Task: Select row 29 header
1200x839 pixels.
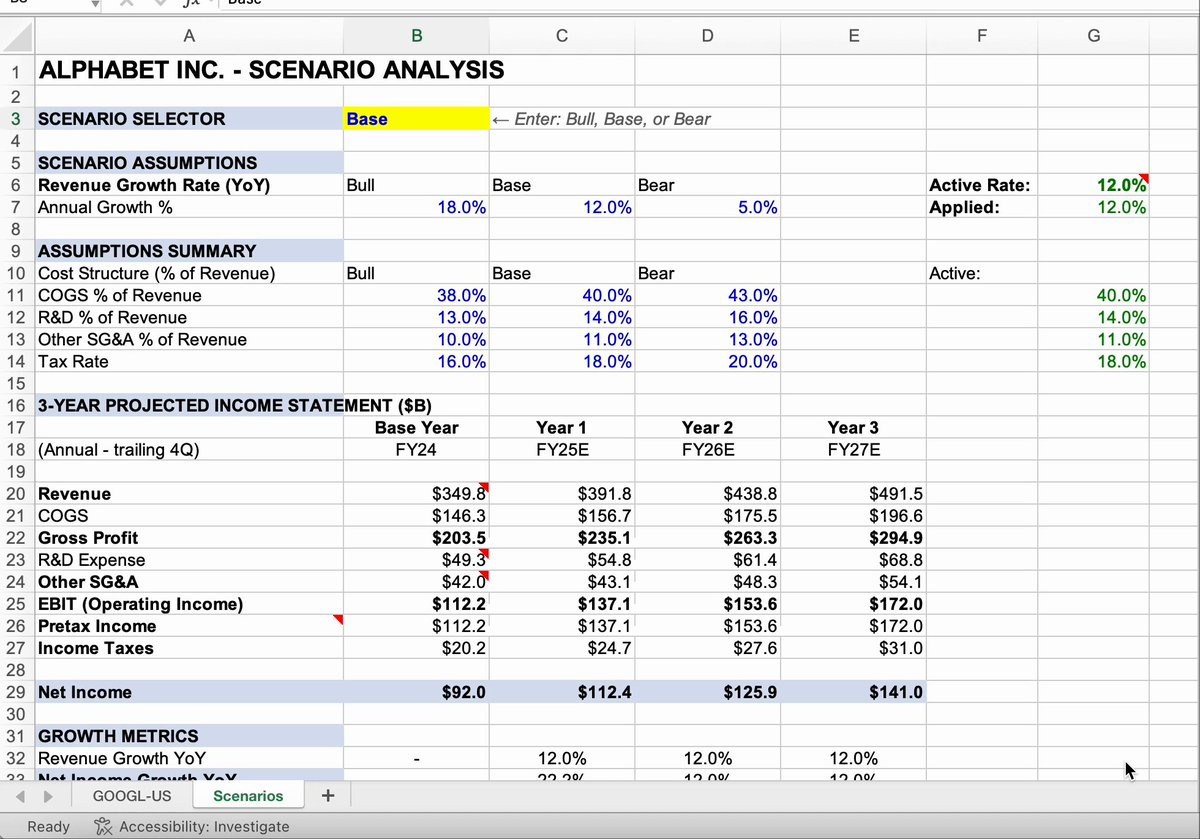Action: (x=17, y=692)
